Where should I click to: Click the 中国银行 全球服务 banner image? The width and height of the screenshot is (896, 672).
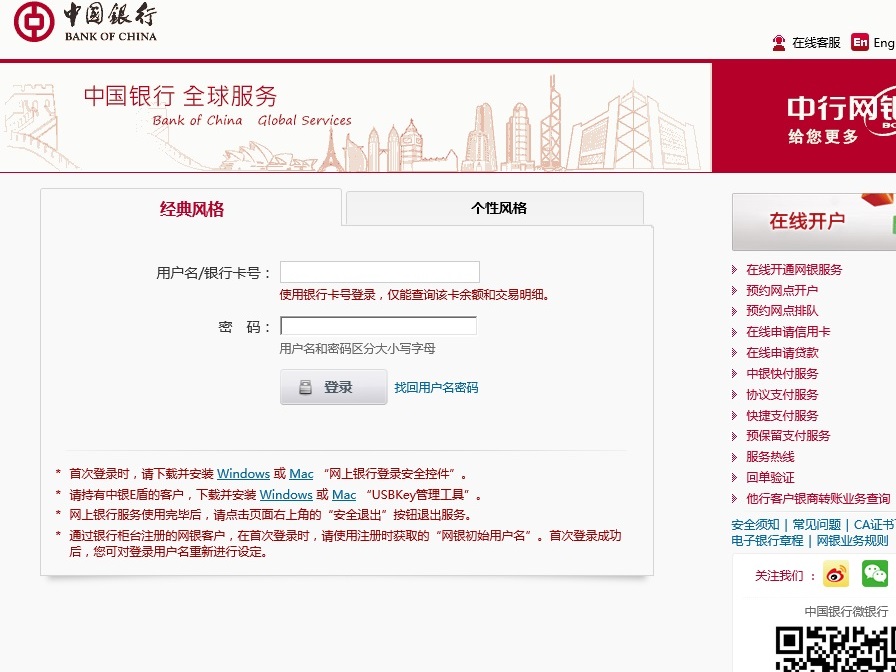(355, 117)
